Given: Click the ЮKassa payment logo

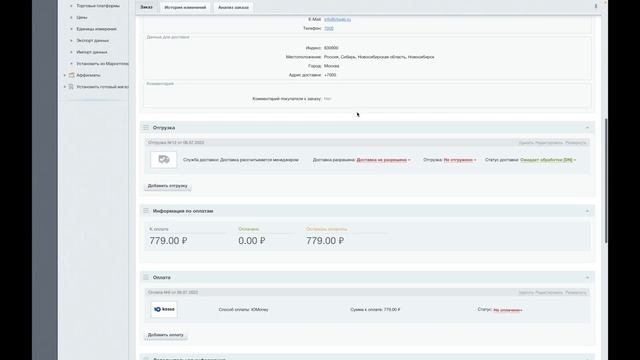Looking at the screenshot, I should [x=164, y=309].
